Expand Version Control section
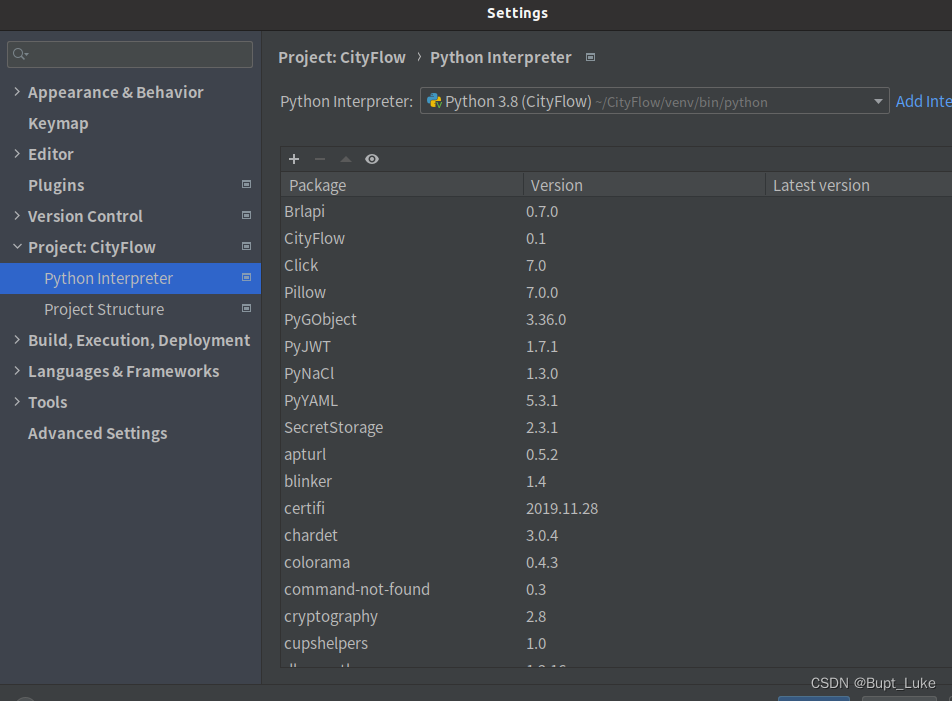The image size is (952, 701). [17, 215]
